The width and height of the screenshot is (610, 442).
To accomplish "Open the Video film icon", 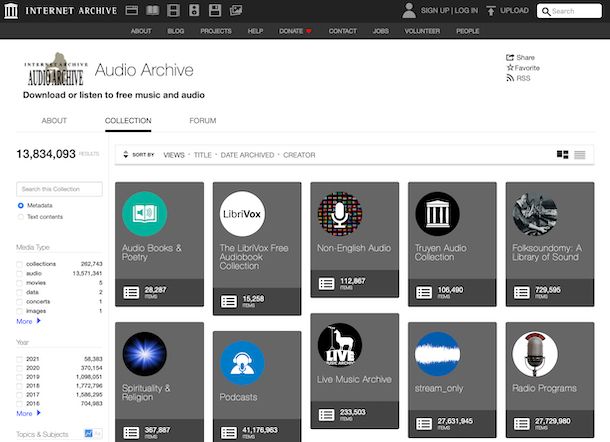I will (x=173, y=11).
